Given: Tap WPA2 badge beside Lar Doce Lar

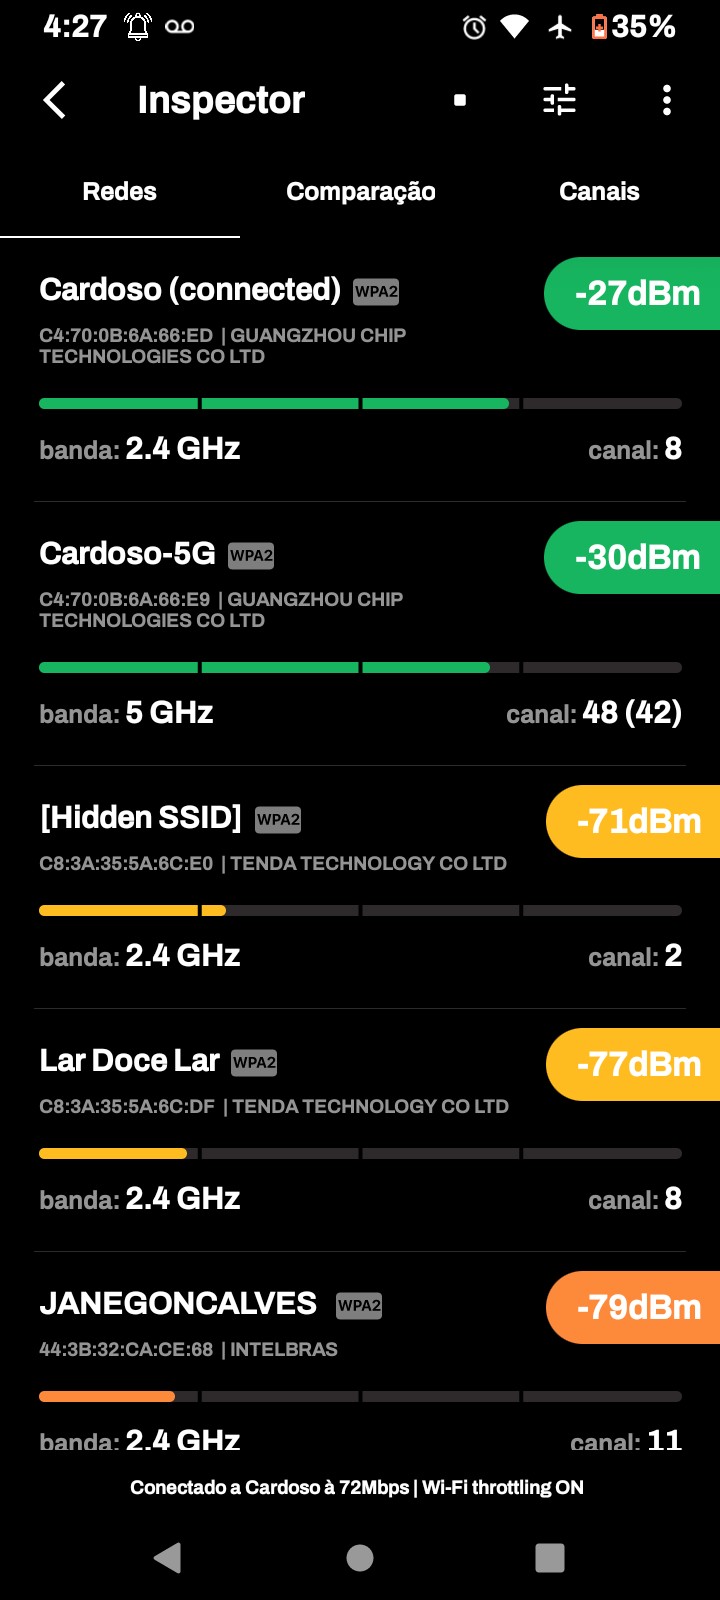Looking at the screenshot, I should pyautogui.click(x=254, y=1063).
